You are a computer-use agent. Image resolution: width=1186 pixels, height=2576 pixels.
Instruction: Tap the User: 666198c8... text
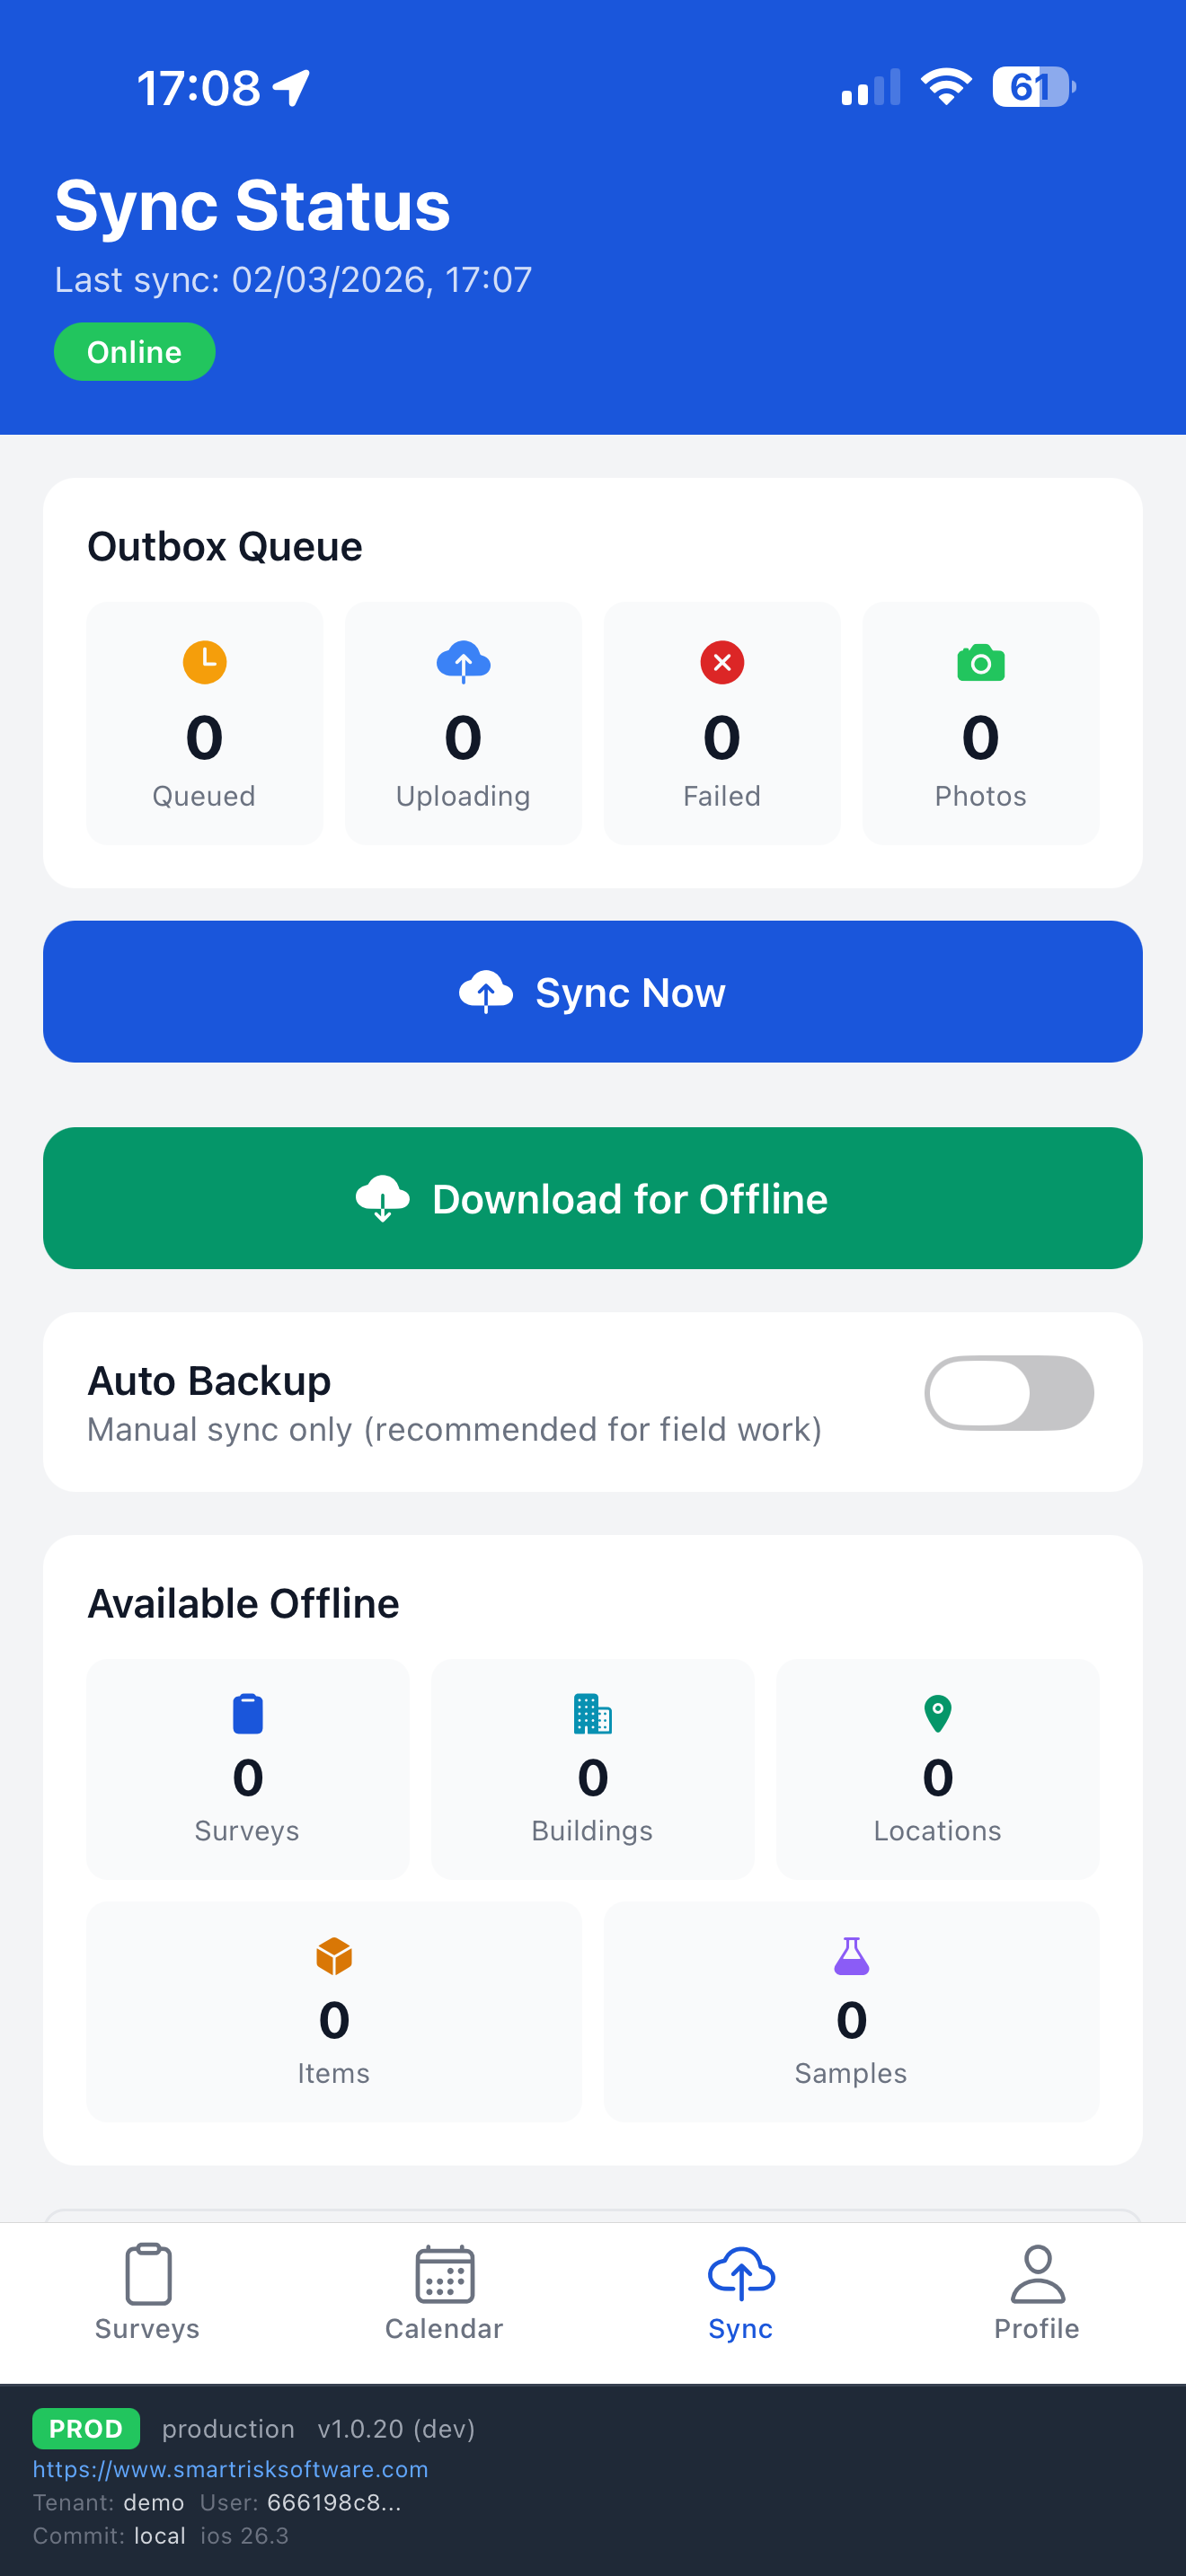click(300, 2503)
